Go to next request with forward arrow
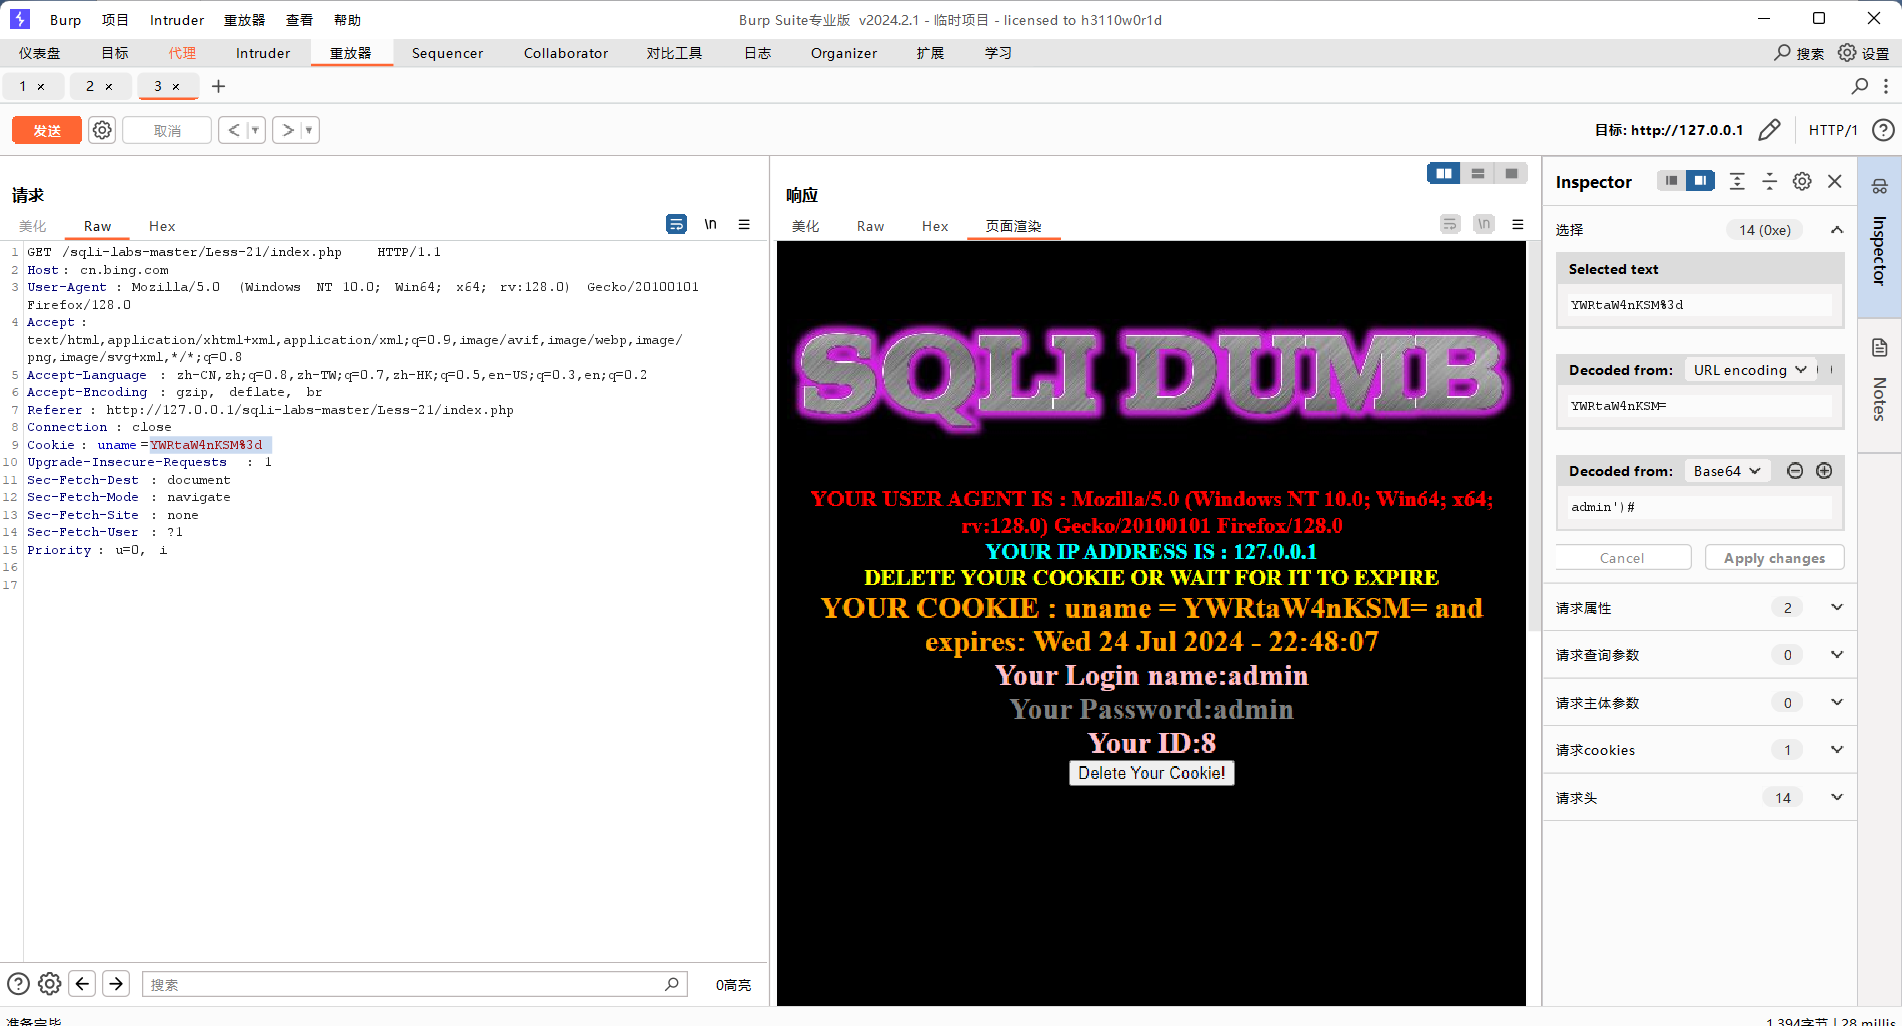This screenshot has height=1026, width=1902. pos(287,130)
